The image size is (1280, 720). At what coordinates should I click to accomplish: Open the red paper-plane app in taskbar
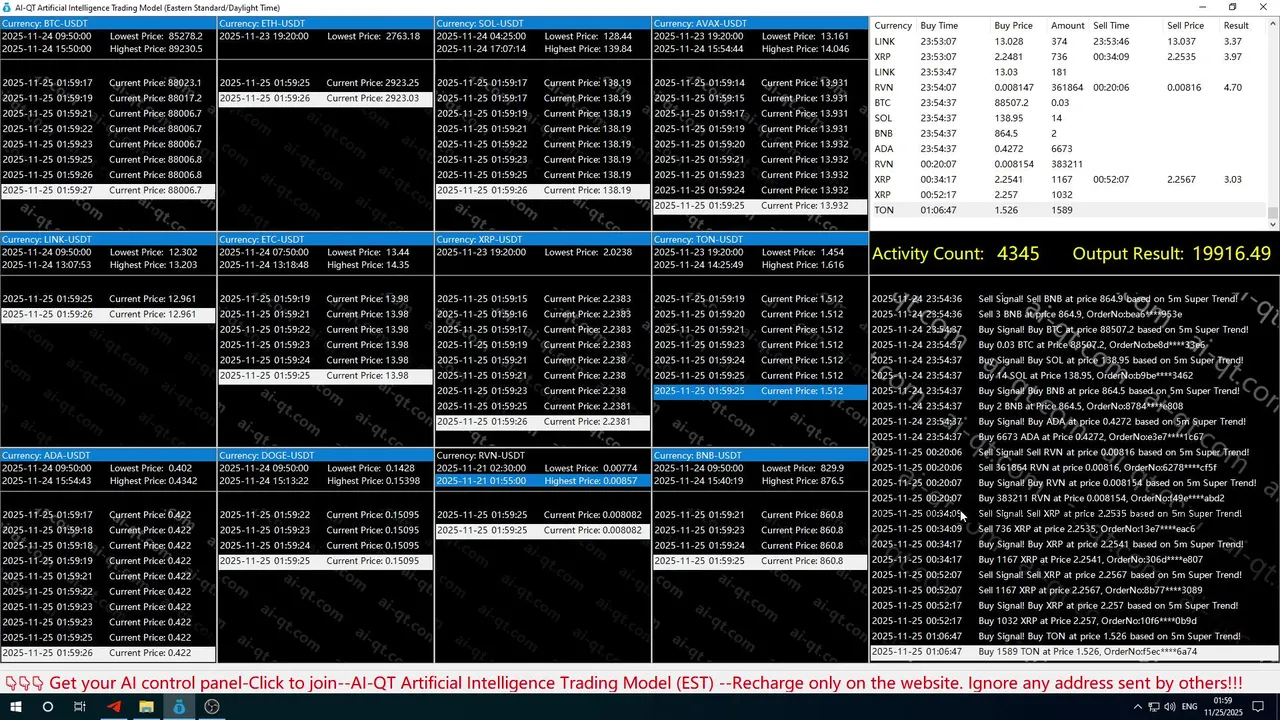(x=113, y=706)
